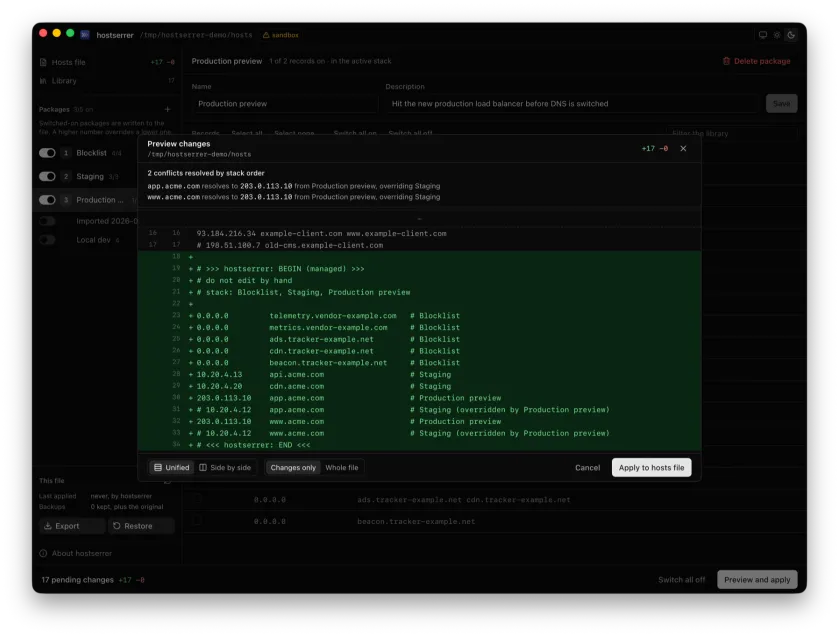Image resolution: width=840 pixels, height=637 pixels.
Task: Select the system theme monitor icon
Action: (763, 35)
